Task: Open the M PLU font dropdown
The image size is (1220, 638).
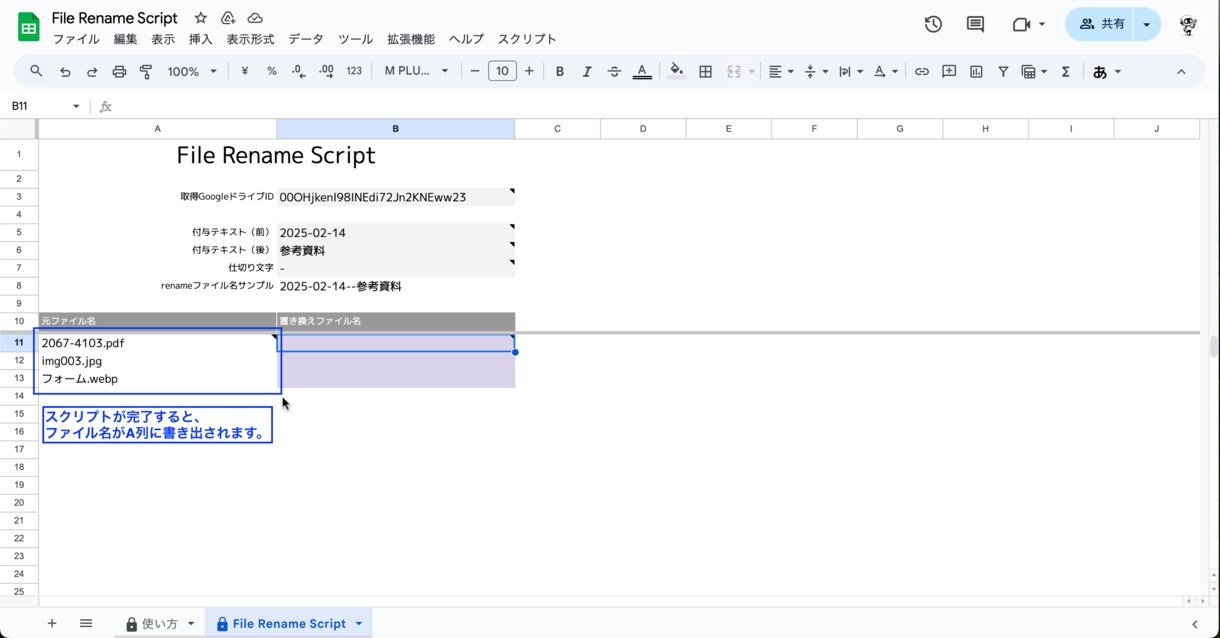Action: click(x=417, y=71)
